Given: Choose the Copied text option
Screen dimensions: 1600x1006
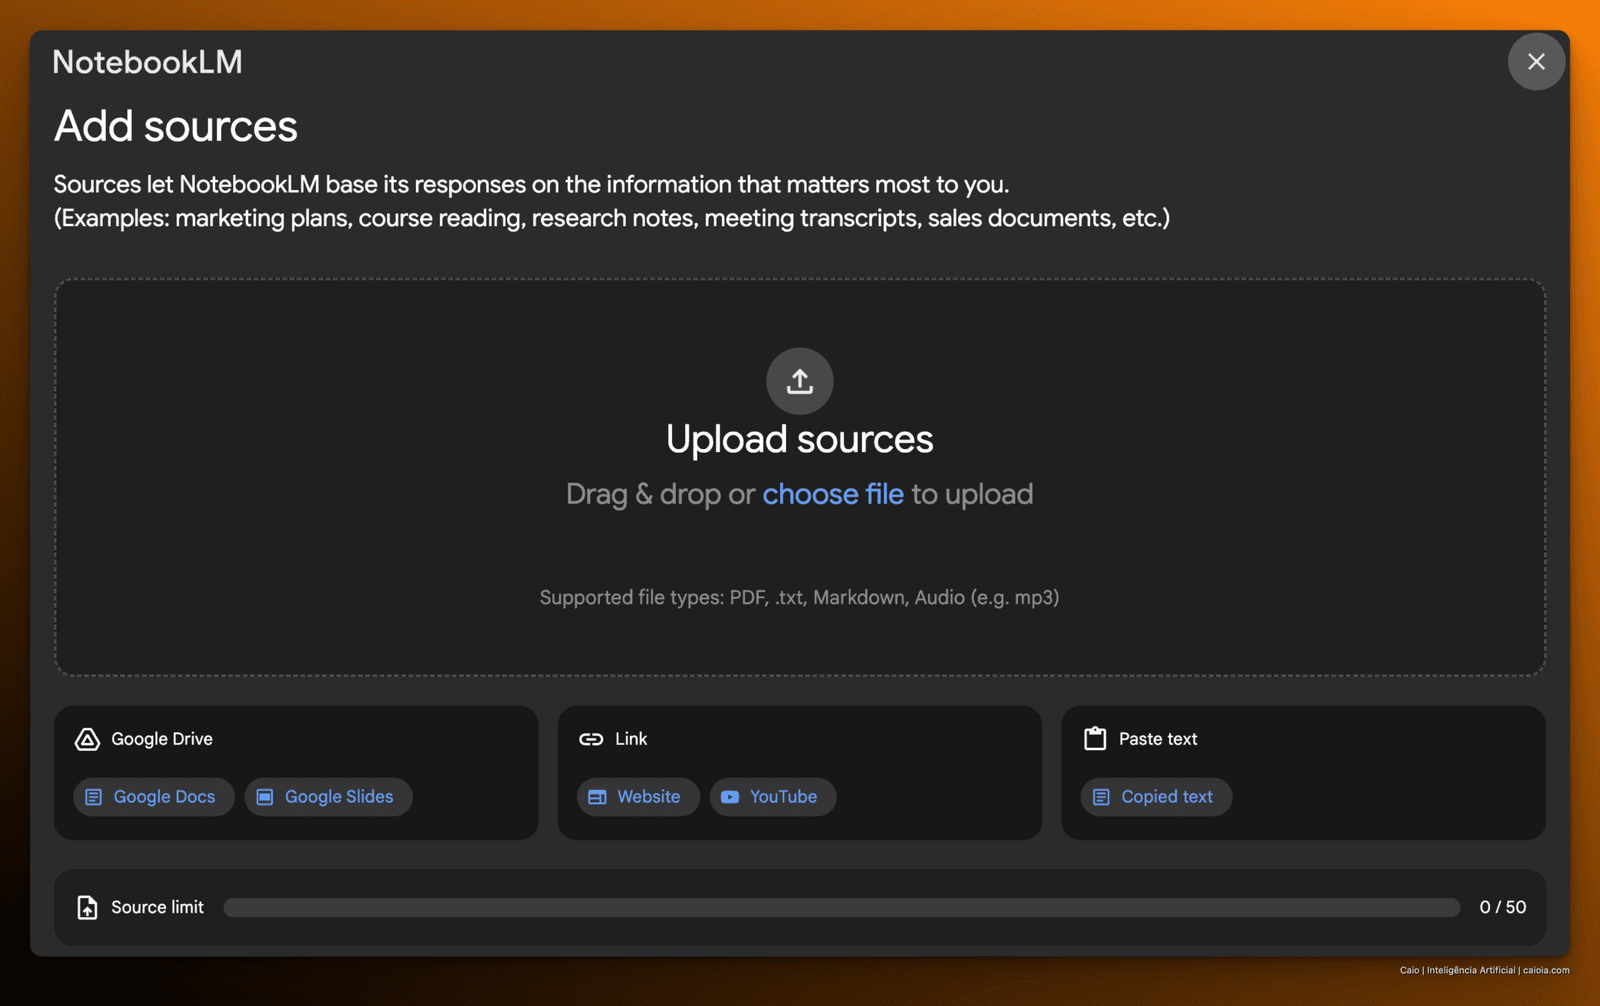Looking at the screenshot, I should click(x=1156, y=797).
